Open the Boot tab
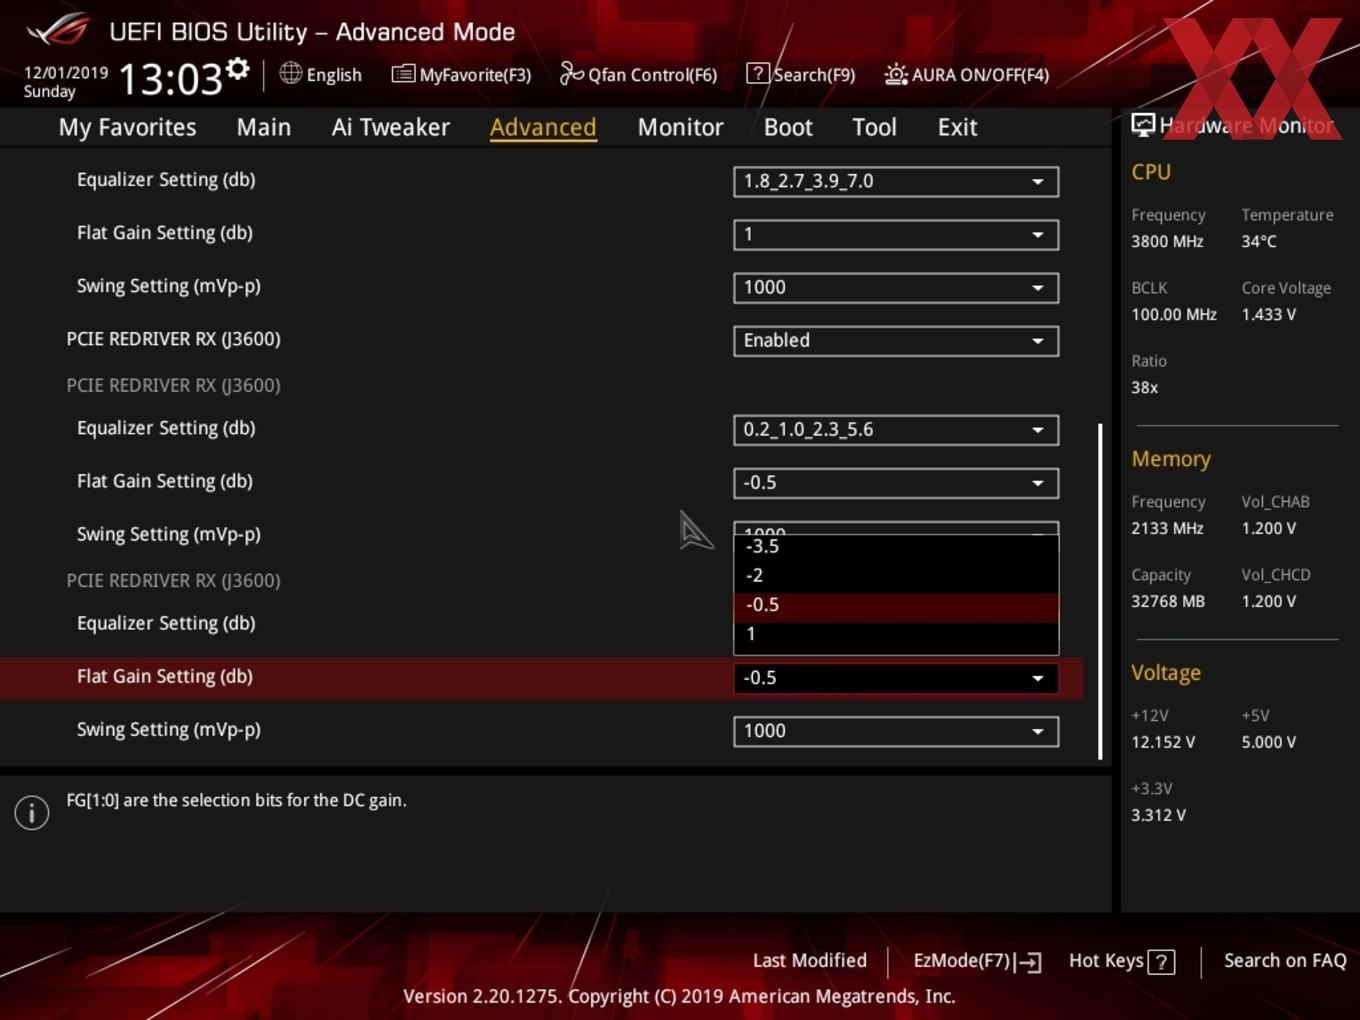This screenshot has height=1020, width=1360. tap(788, 127)
